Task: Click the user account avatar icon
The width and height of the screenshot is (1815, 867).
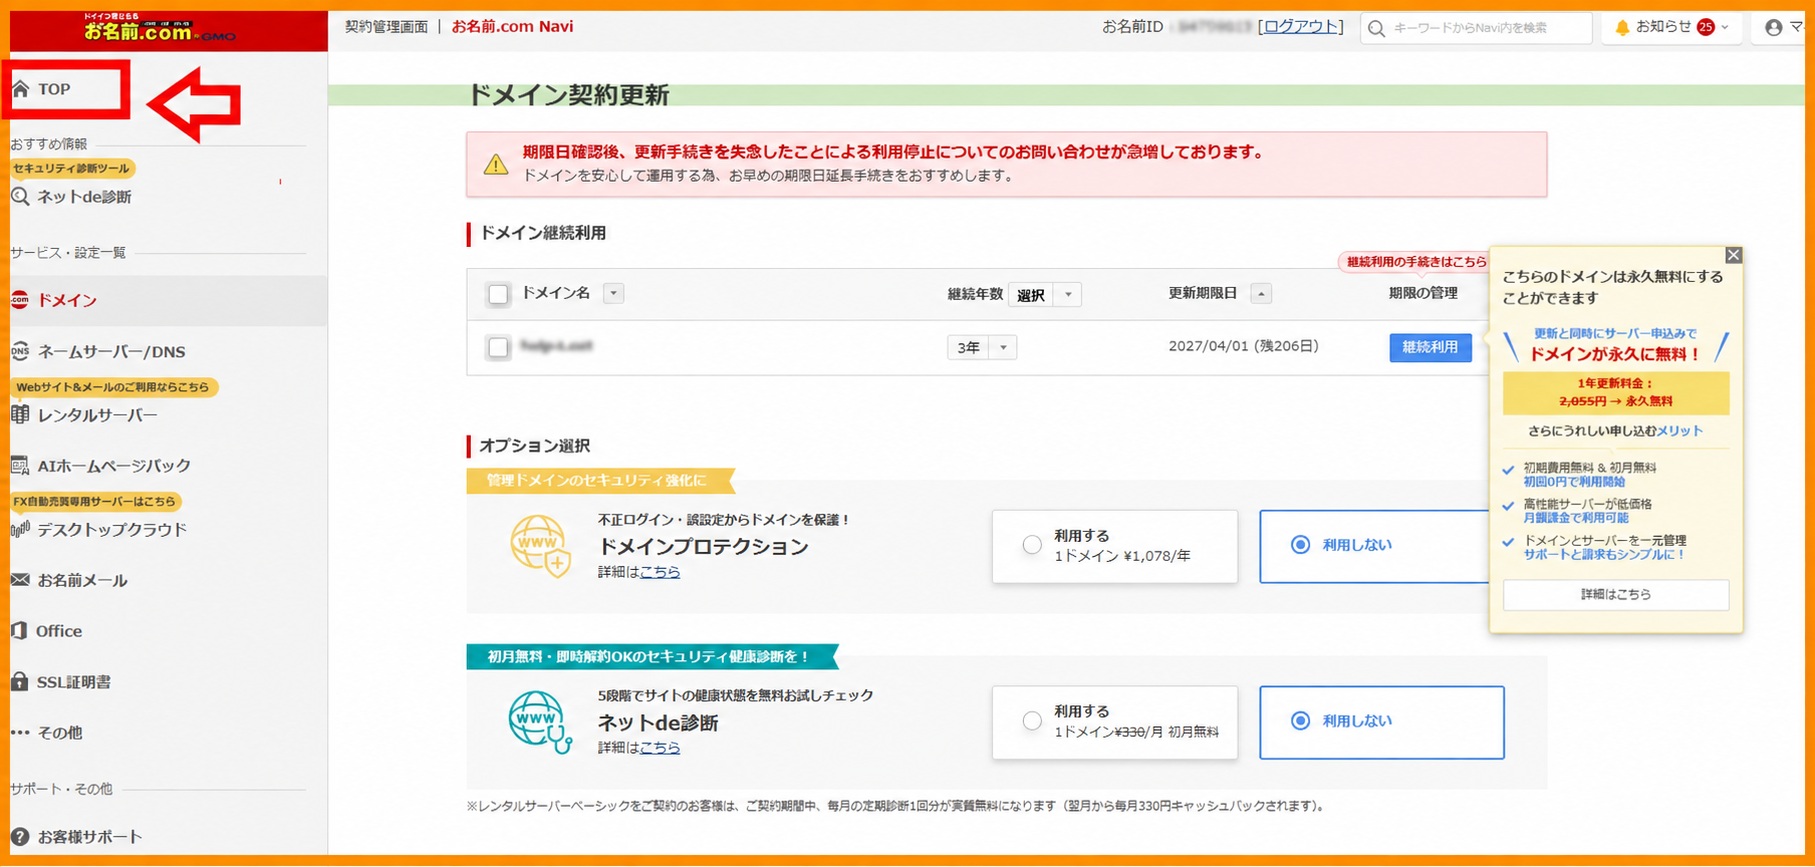Action: (x=1773, y=28)
